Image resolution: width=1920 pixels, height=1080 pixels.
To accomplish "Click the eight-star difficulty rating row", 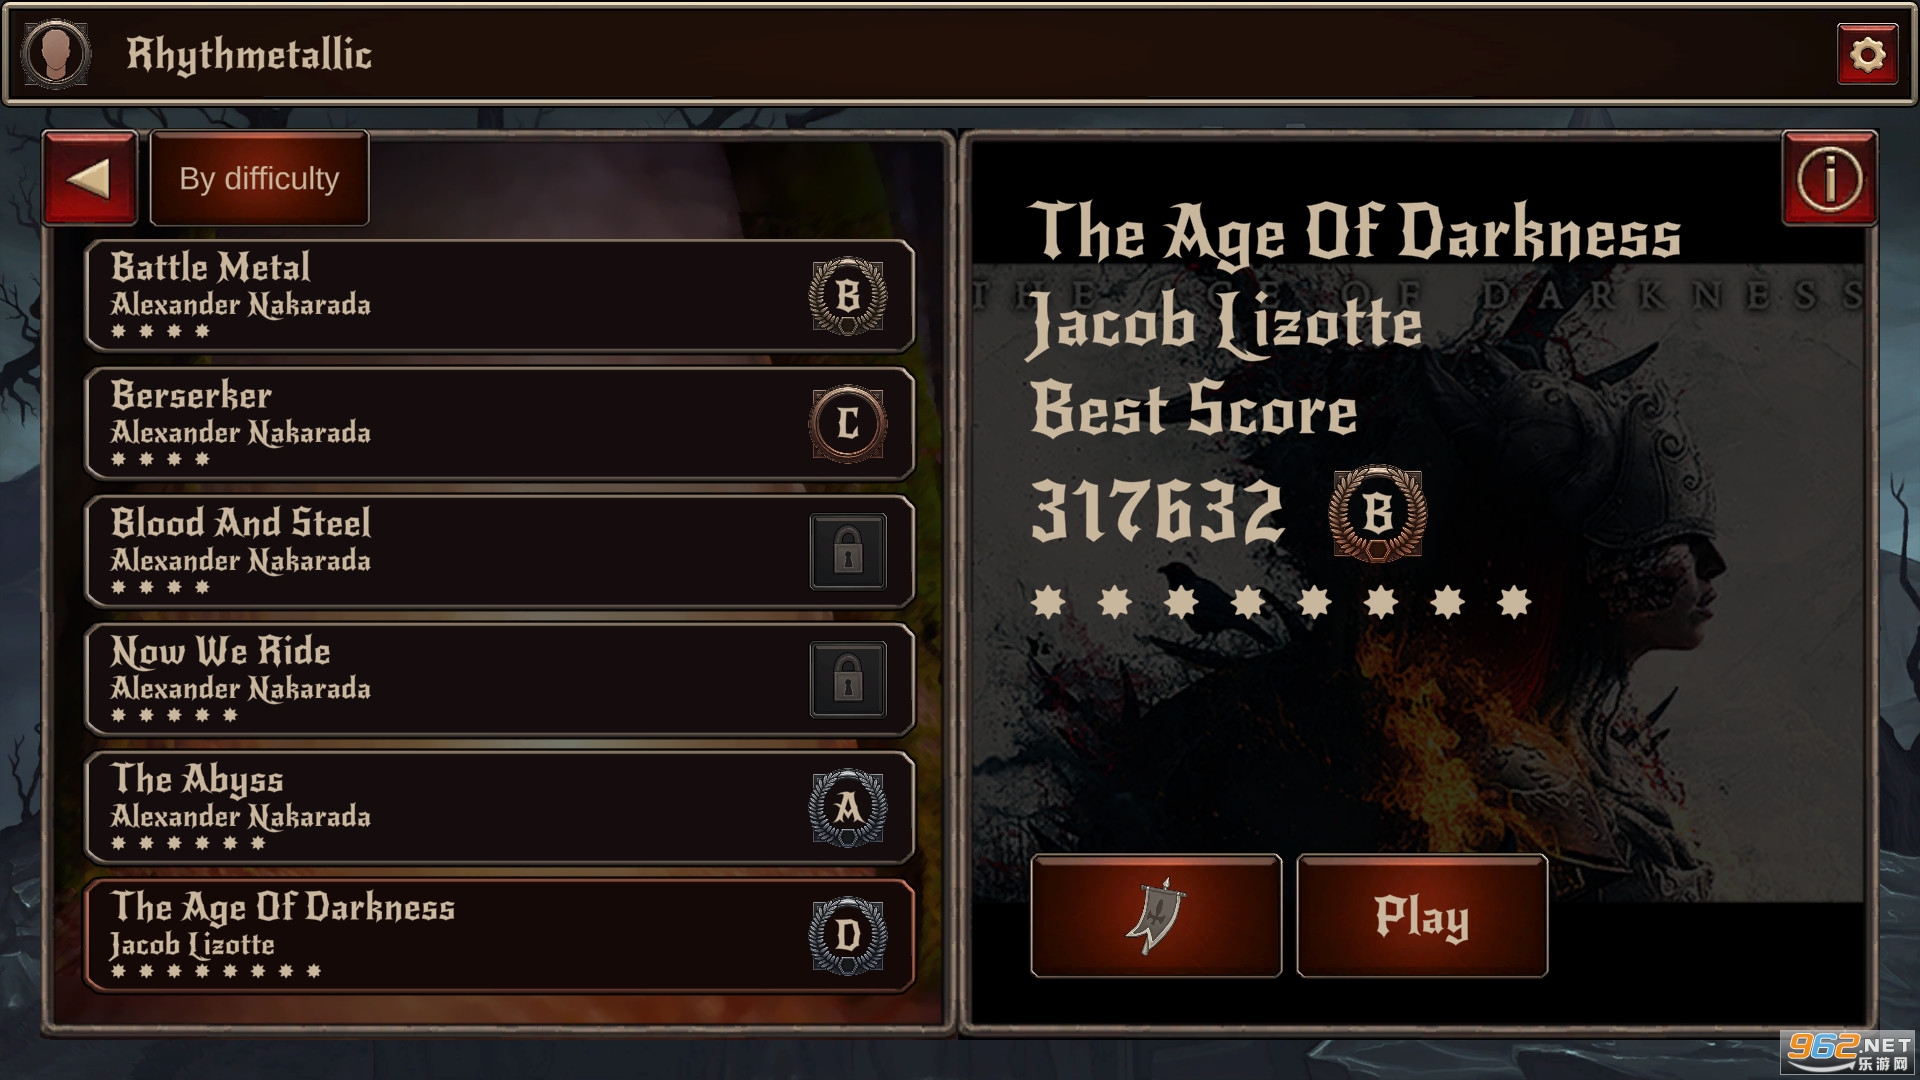I will coord(1281,602).
